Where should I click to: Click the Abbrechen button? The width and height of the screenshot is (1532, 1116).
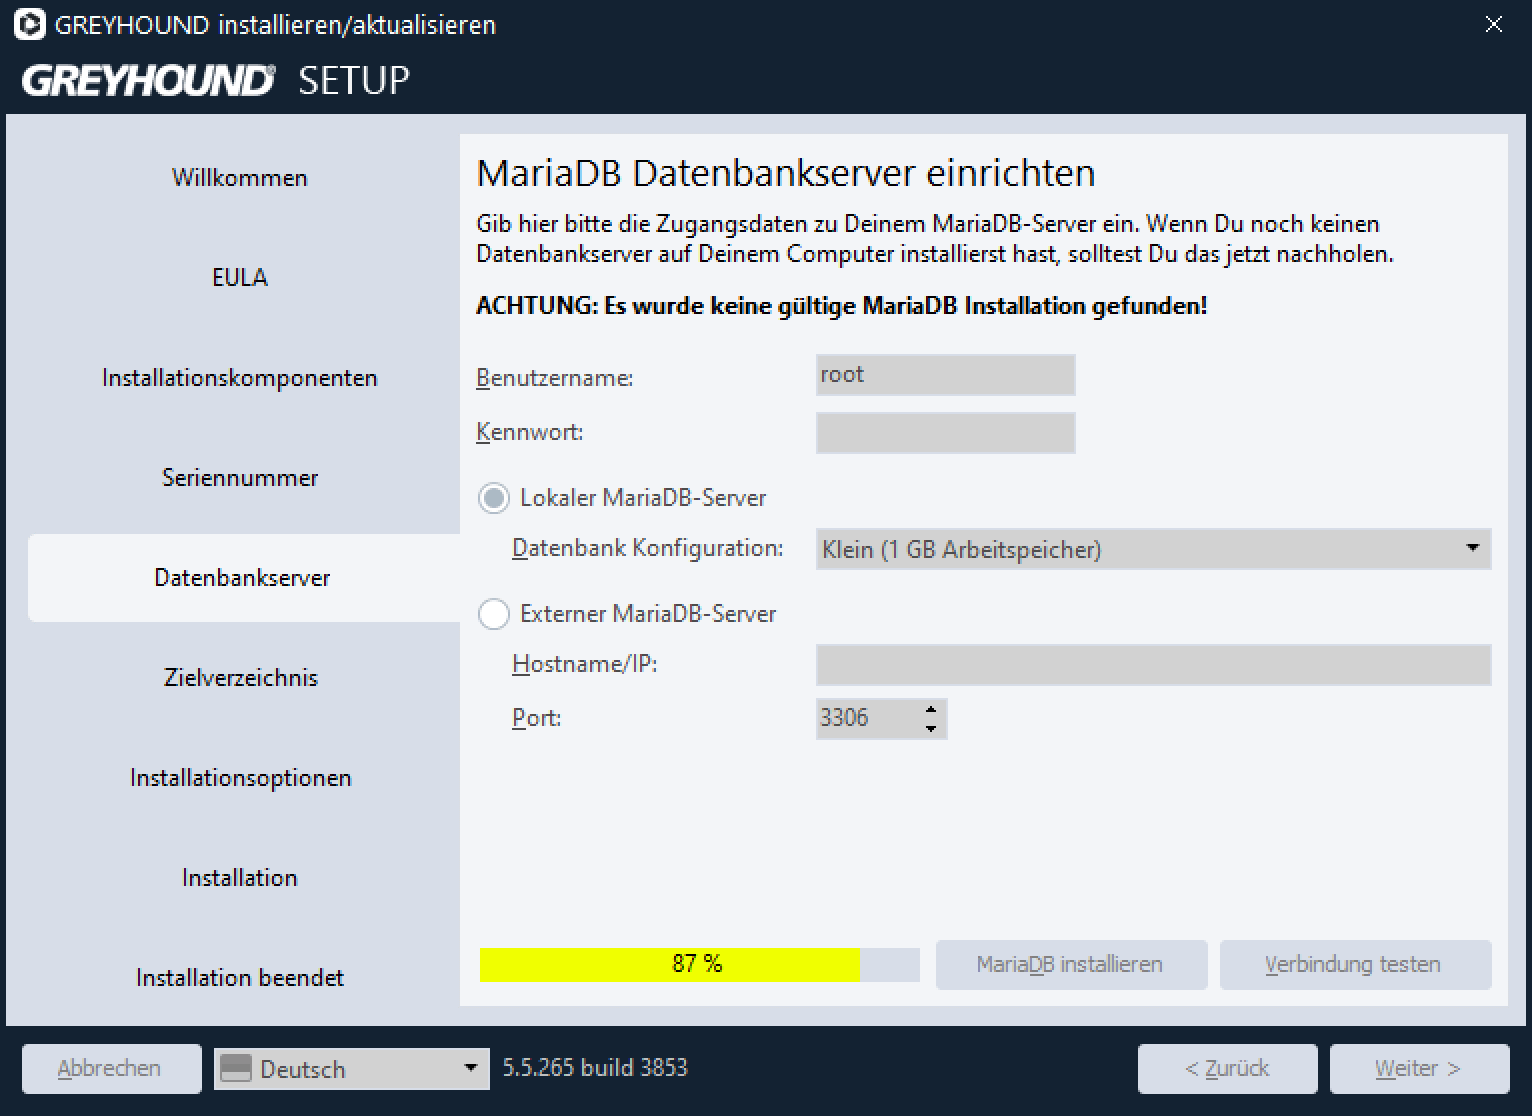pyautogui.click(x=110, y=1069)
